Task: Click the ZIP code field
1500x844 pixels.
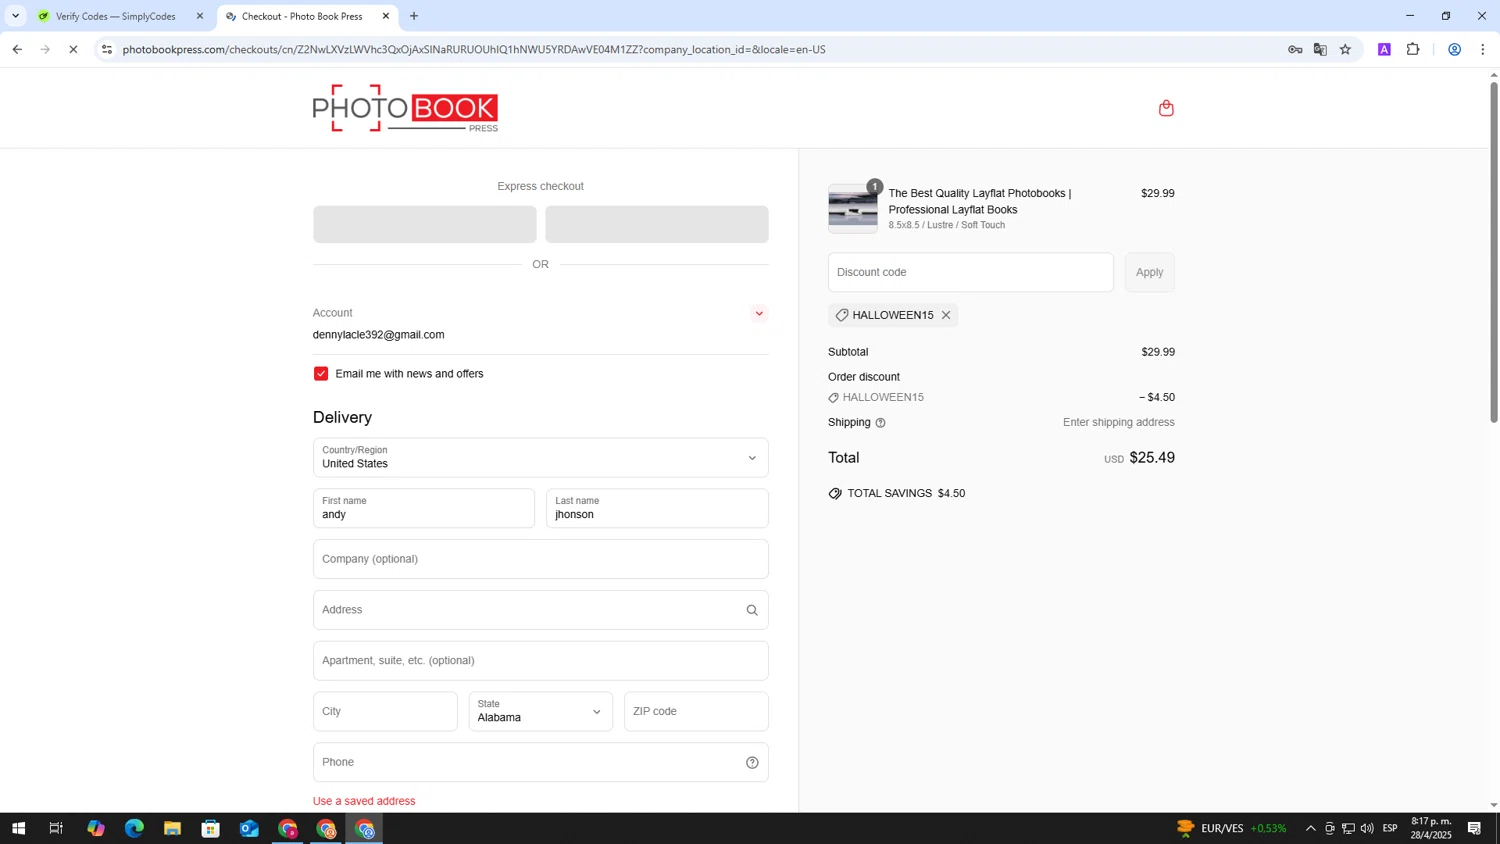Action: 696,712
